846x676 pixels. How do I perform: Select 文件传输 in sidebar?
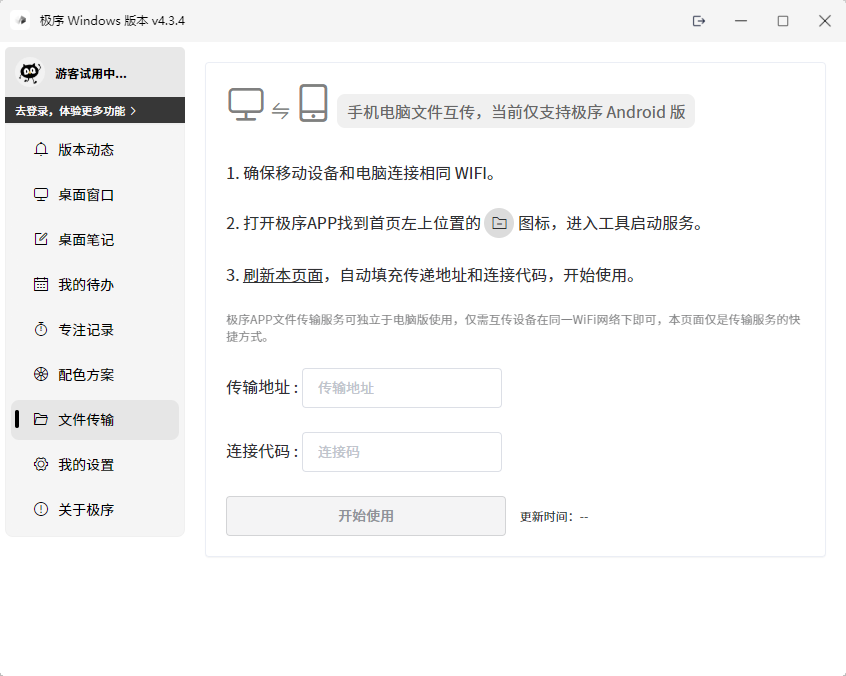(95, 420)
